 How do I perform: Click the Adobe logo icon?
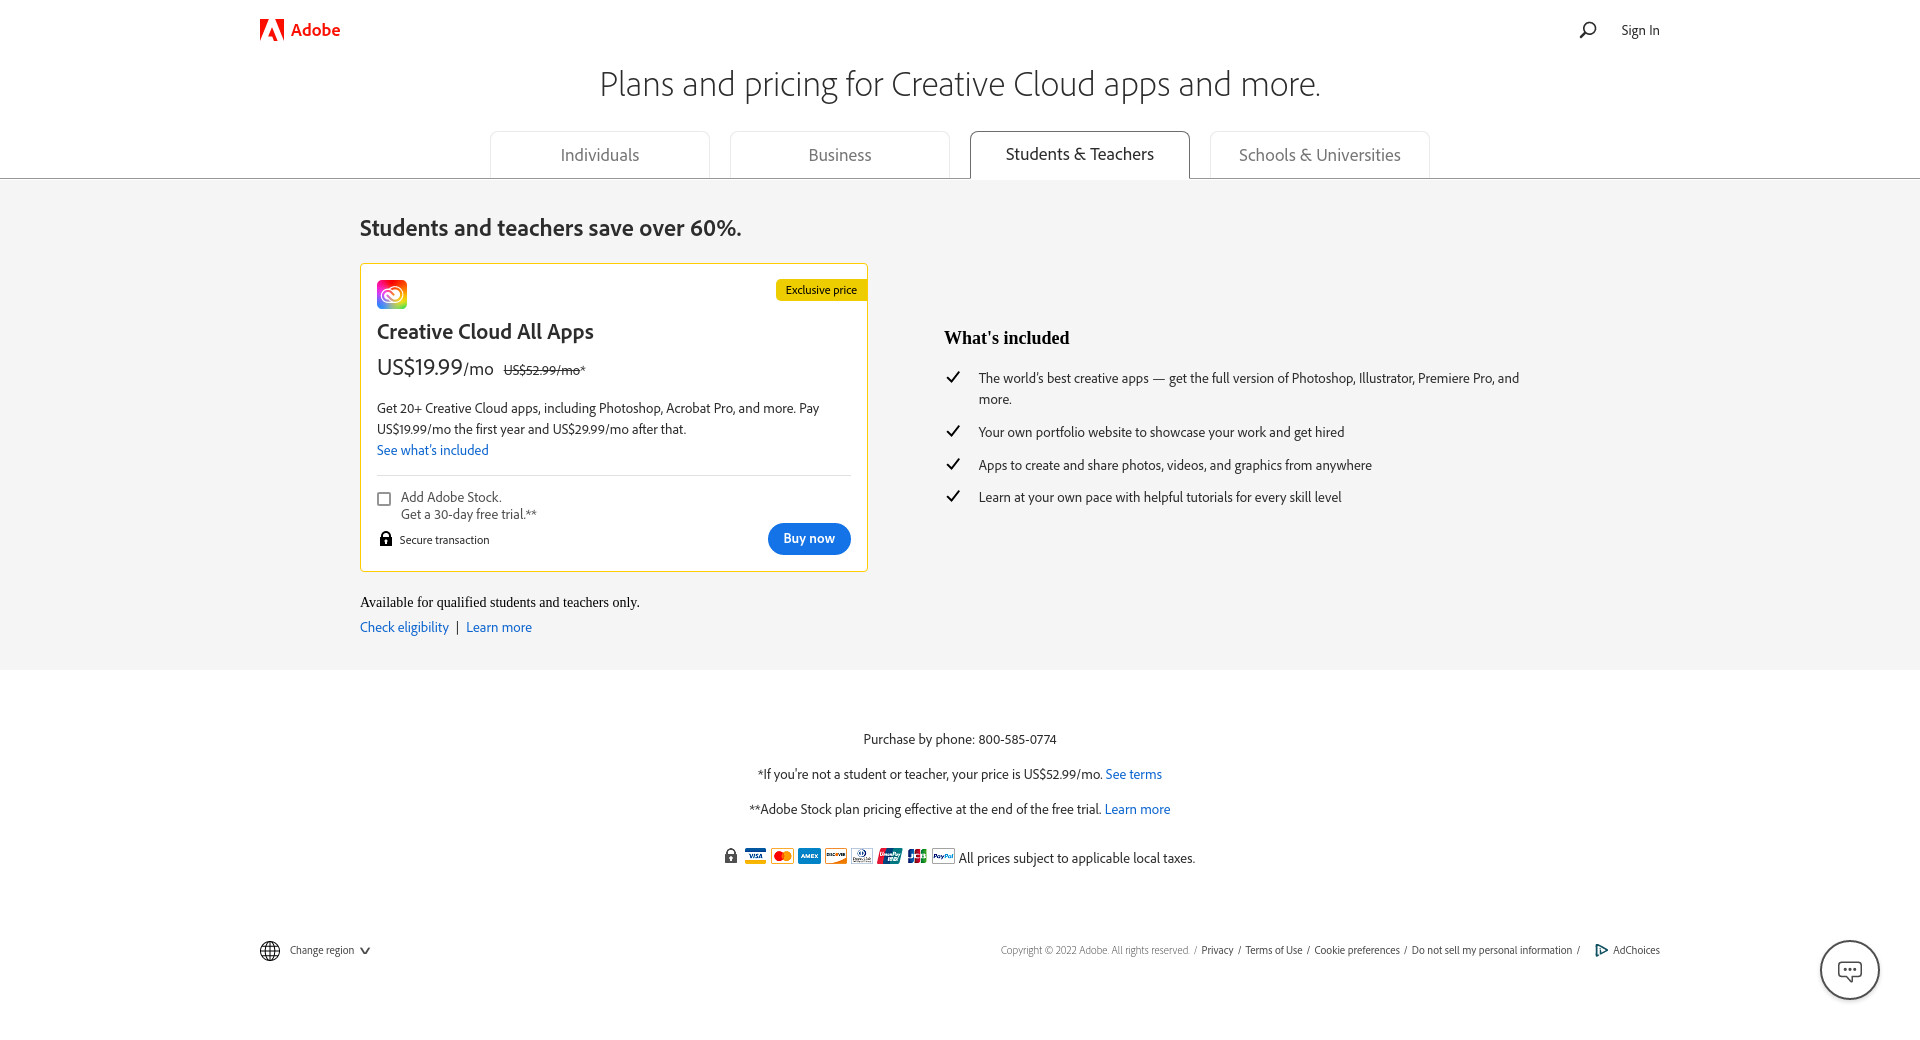271,30
